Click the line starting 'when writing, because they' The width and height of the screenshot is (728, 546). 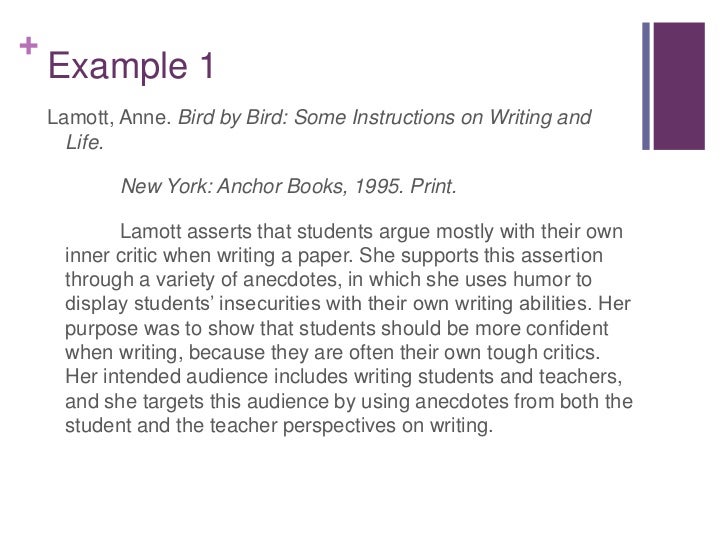pyautogui.click(x=332, y=352)
